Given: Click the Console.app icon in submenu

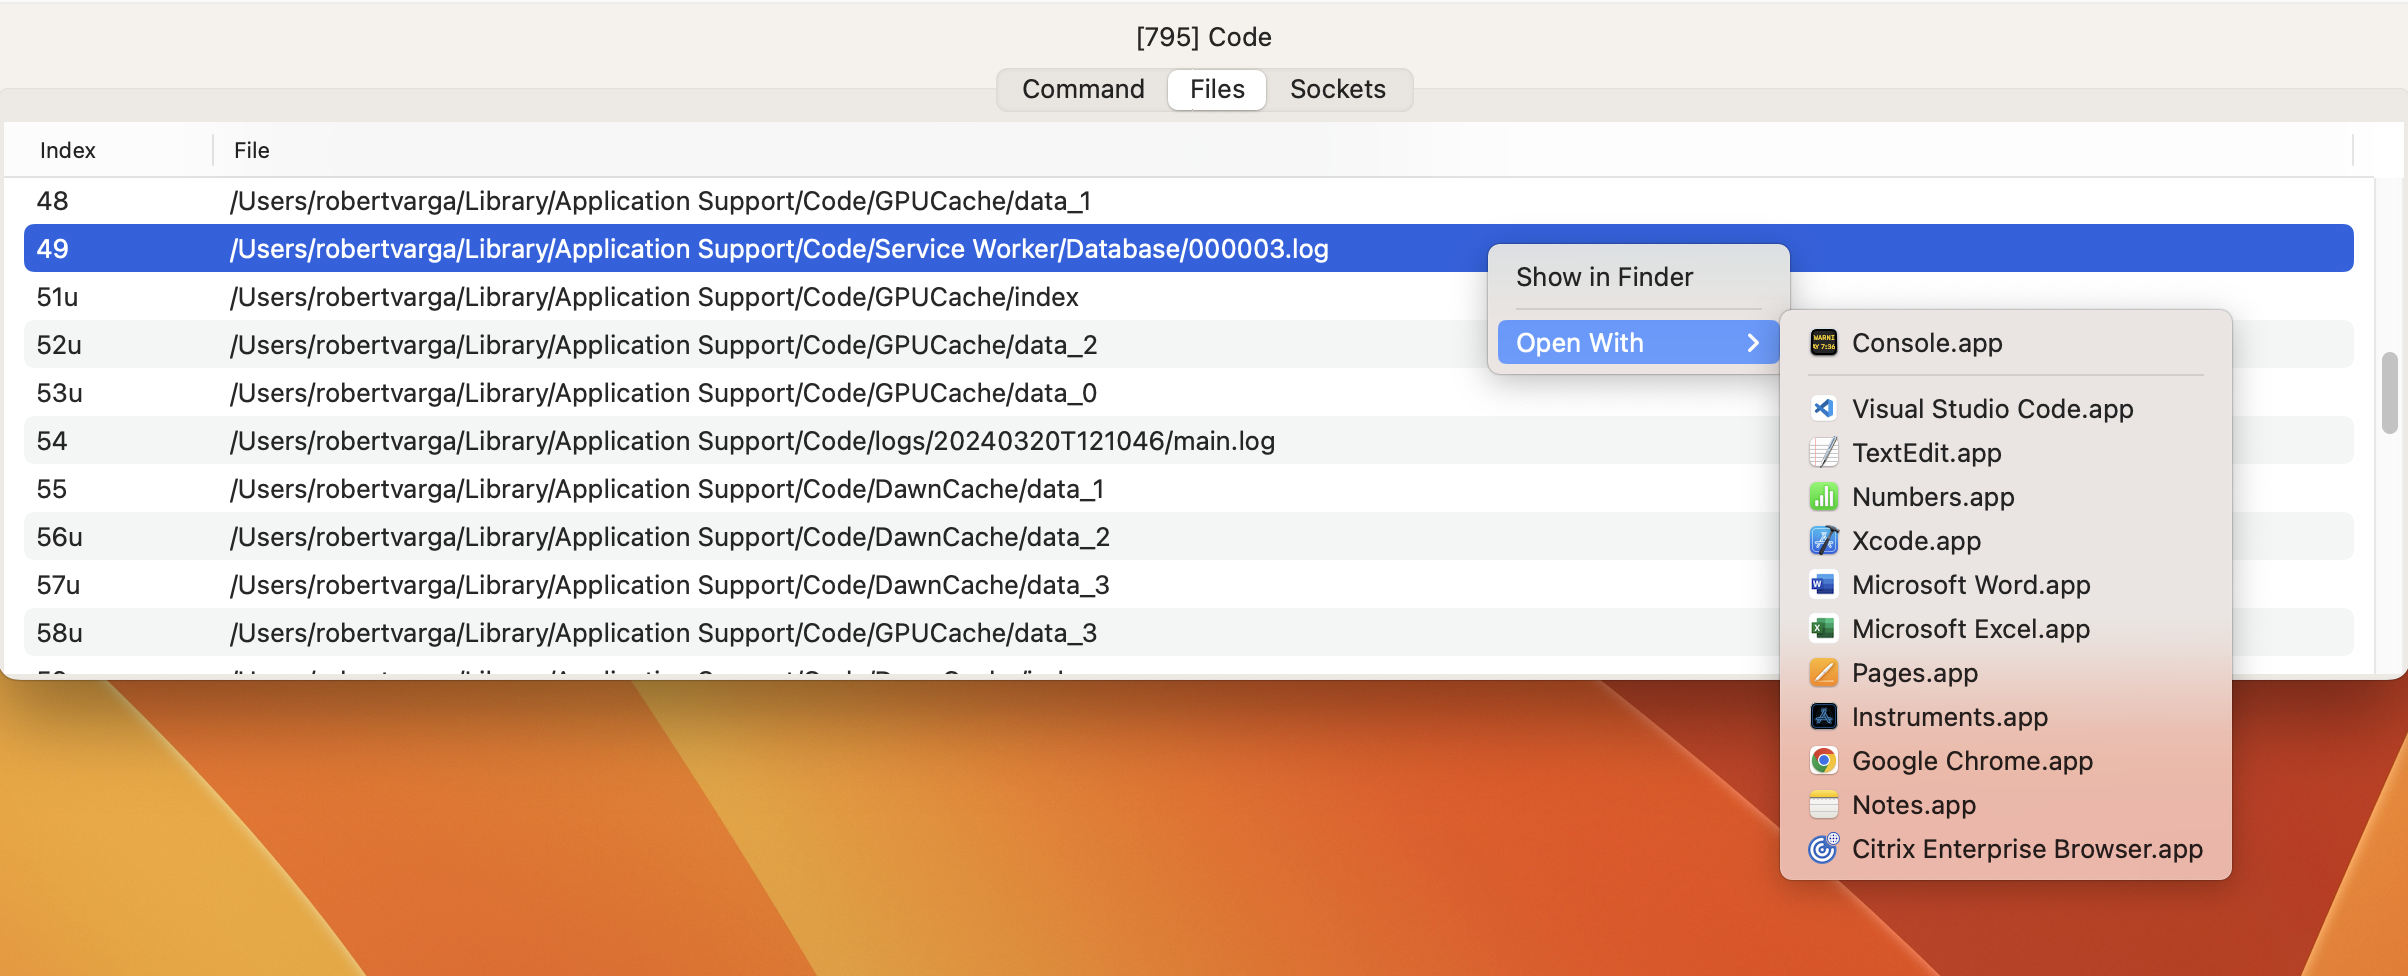Looking at the screenshot, I should pyautogui.click(x=1823, y=343).
